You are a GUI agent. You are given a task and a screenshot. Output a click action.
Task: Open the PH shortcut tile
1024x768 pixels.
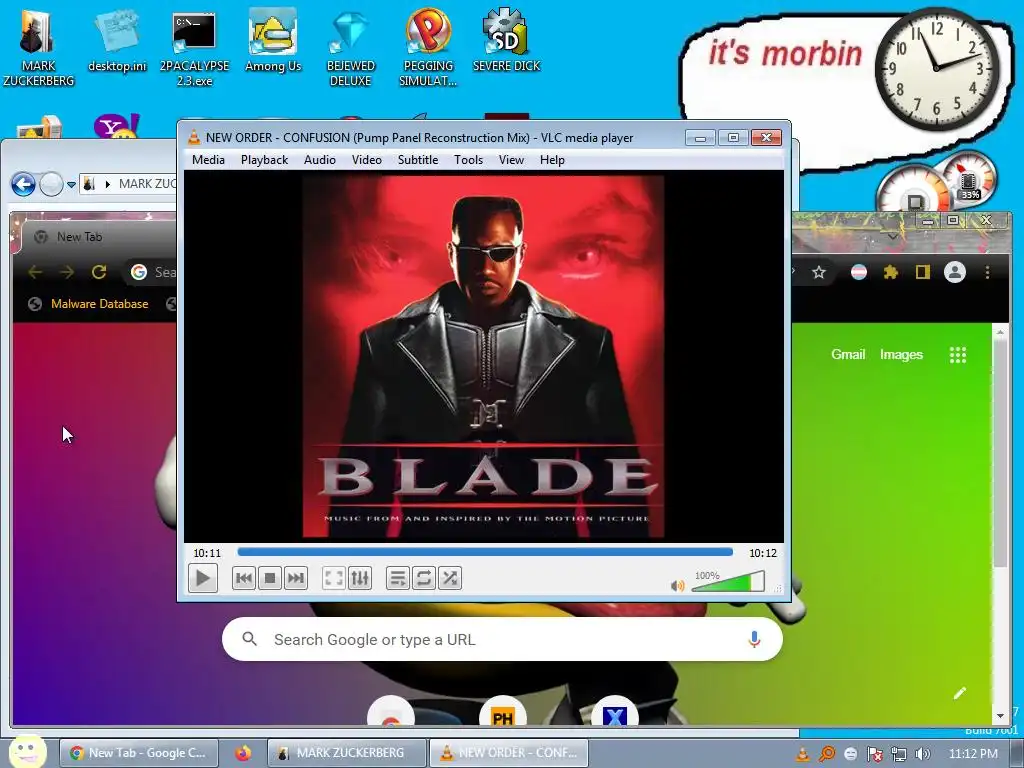point(502,713)
